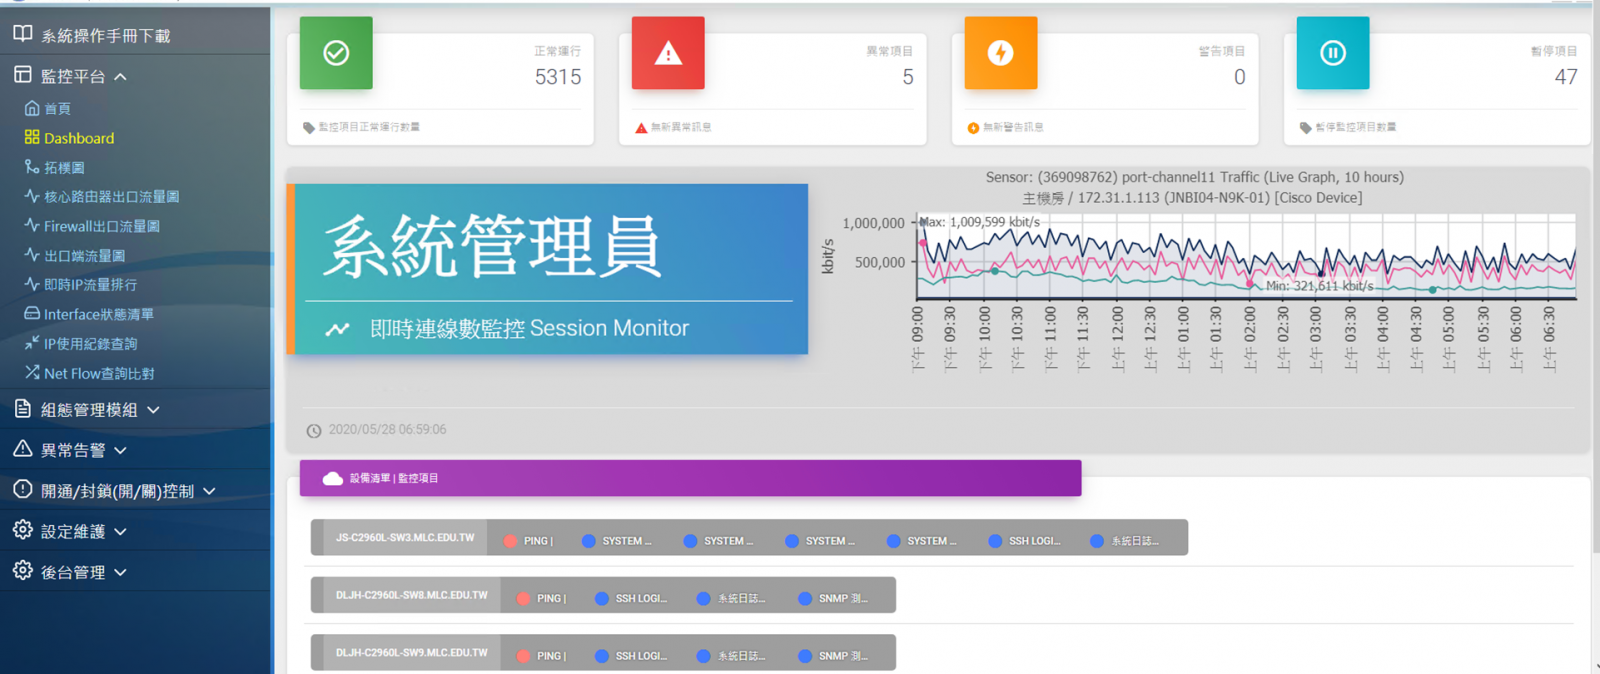Click the green checkmark normal status icon
Viewport: 1600px width, 674px height.
tap(336, 53)
